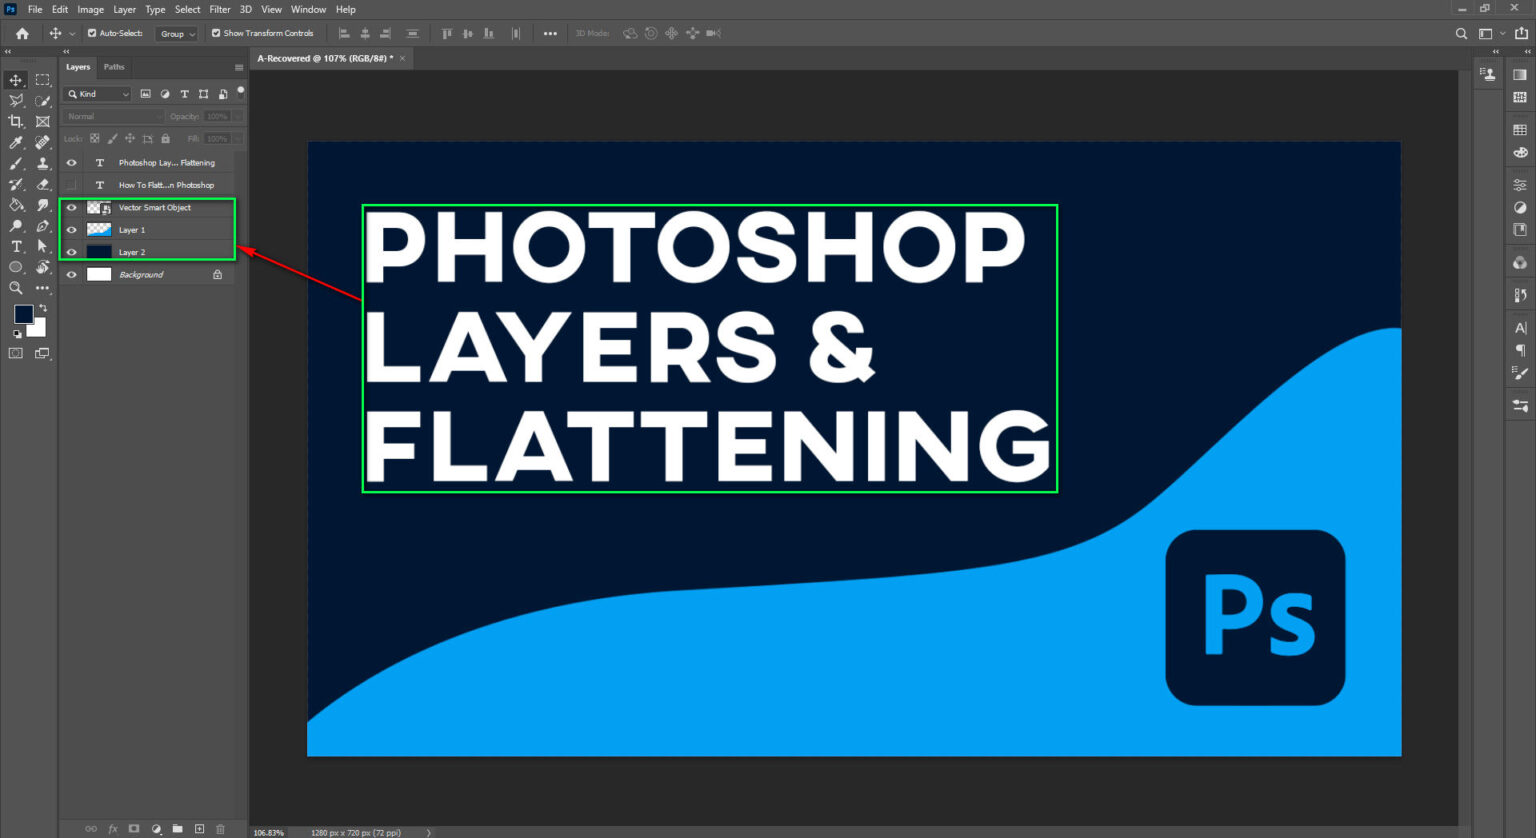Activate the Eyedropper tool
The height and width of the screenshot is (838, 1536).
[x=15, y=142]
